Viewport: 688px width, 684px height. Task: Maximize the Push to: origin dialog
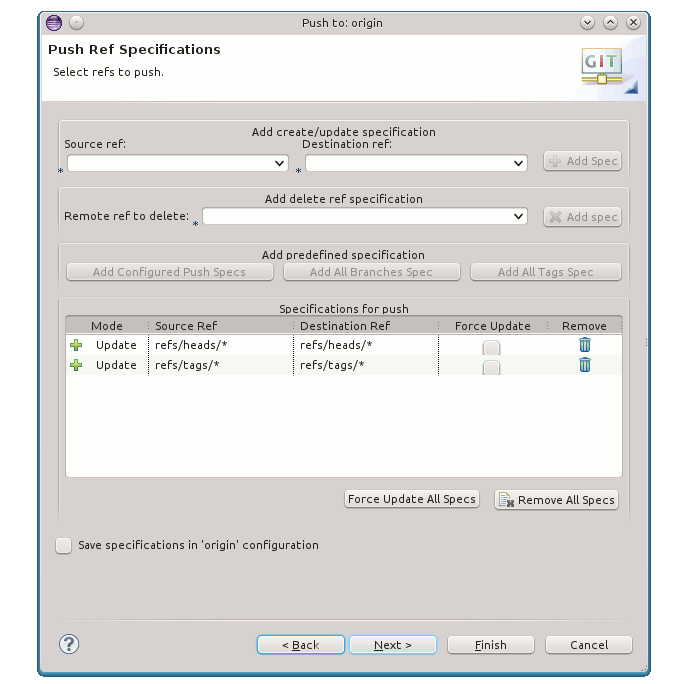tap(610, 22)
